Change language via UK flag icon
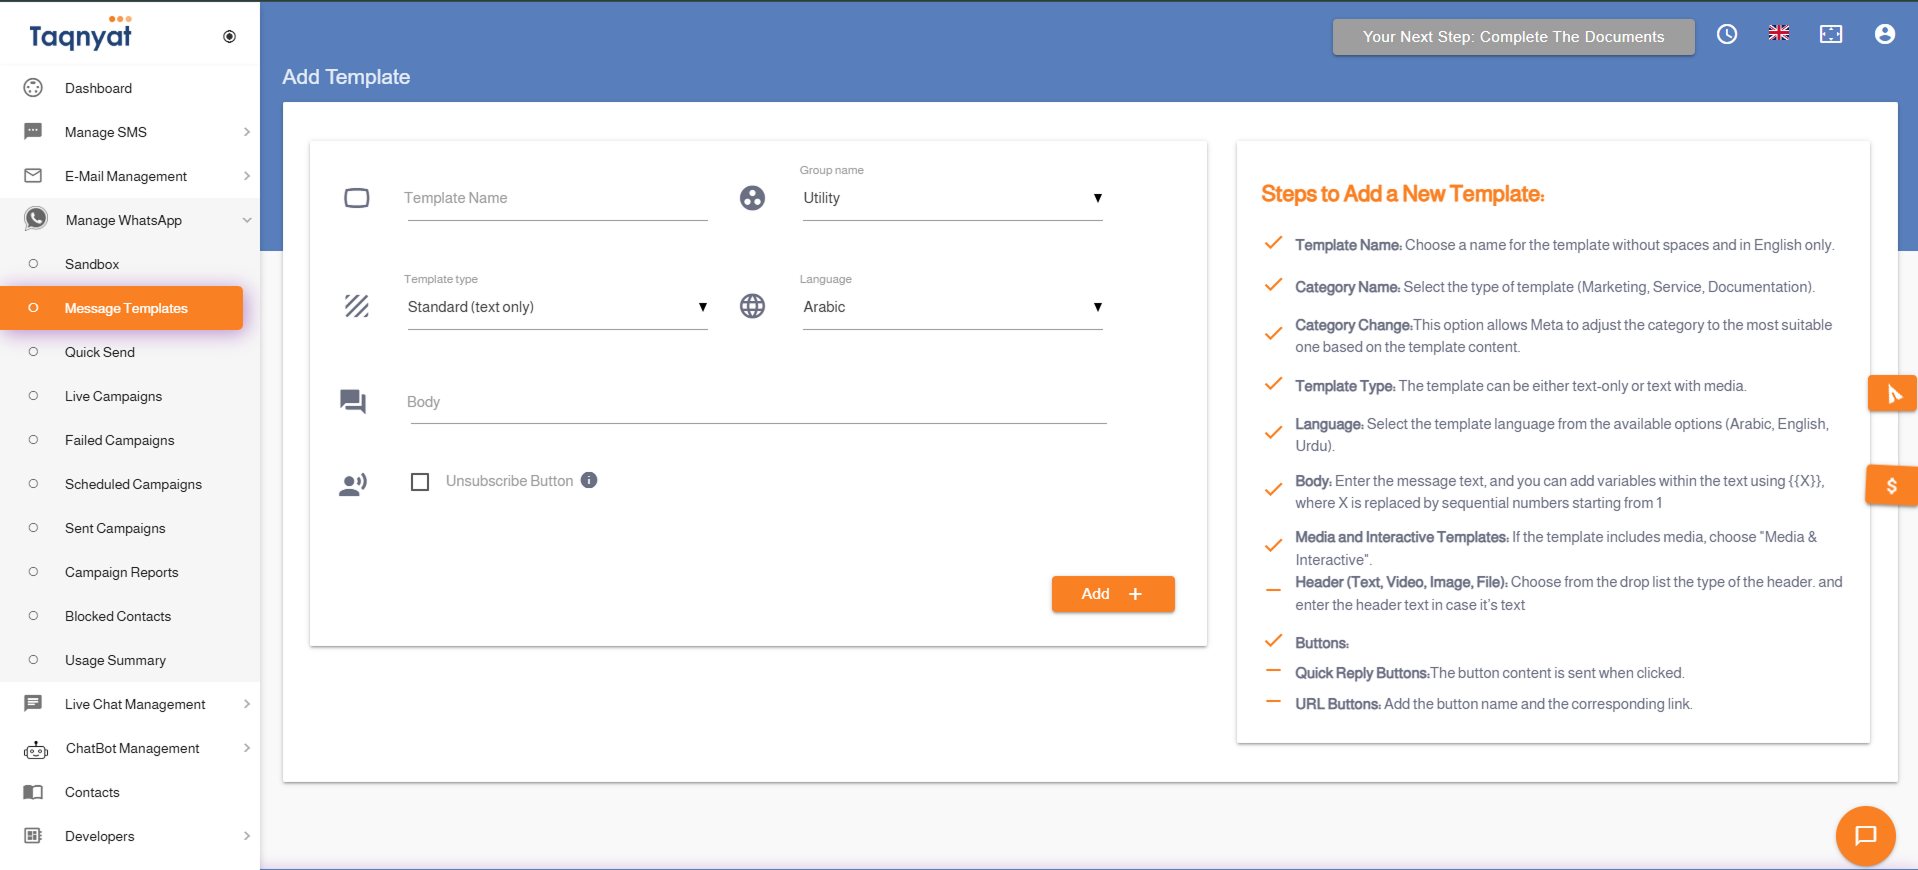This screenshot has width=1918, height=870. pyautogui.click(x=1779, y=33)
